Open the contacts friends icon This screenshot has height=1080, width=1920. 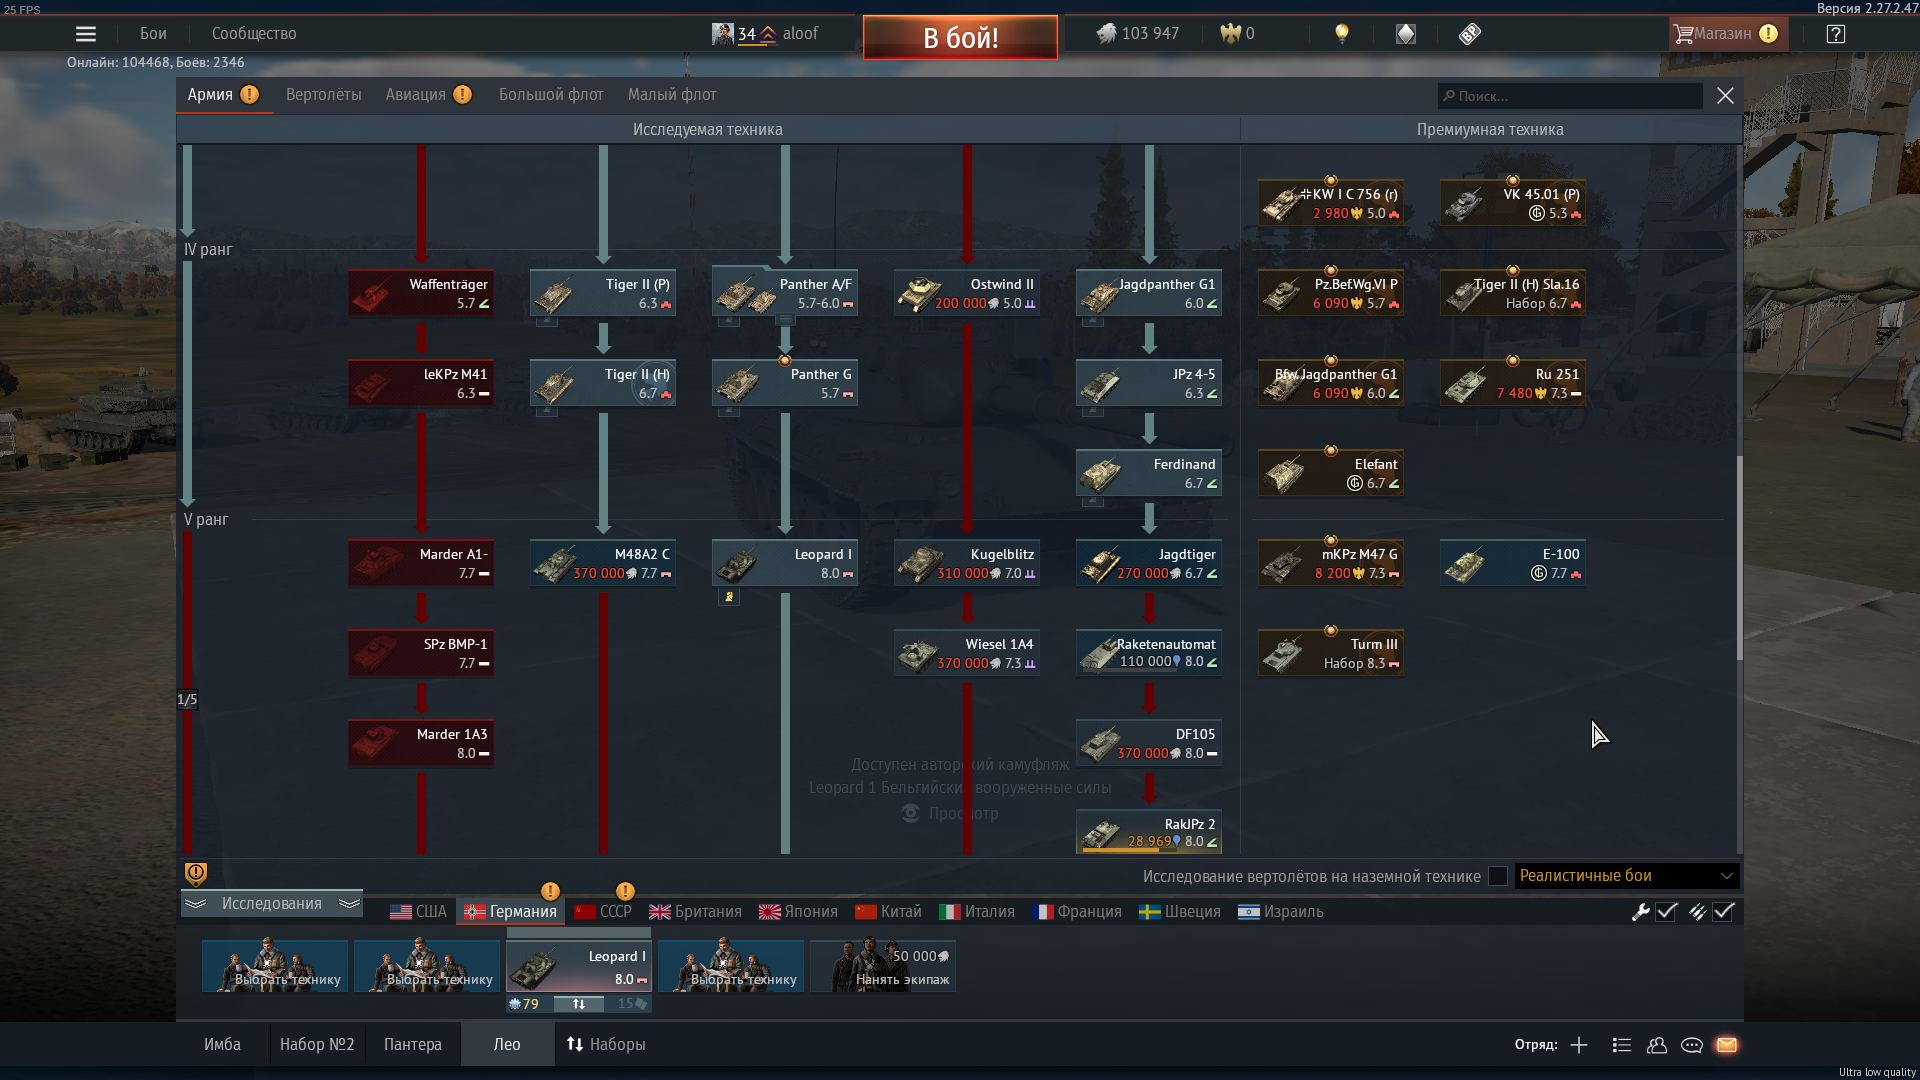(1657, 1045)
